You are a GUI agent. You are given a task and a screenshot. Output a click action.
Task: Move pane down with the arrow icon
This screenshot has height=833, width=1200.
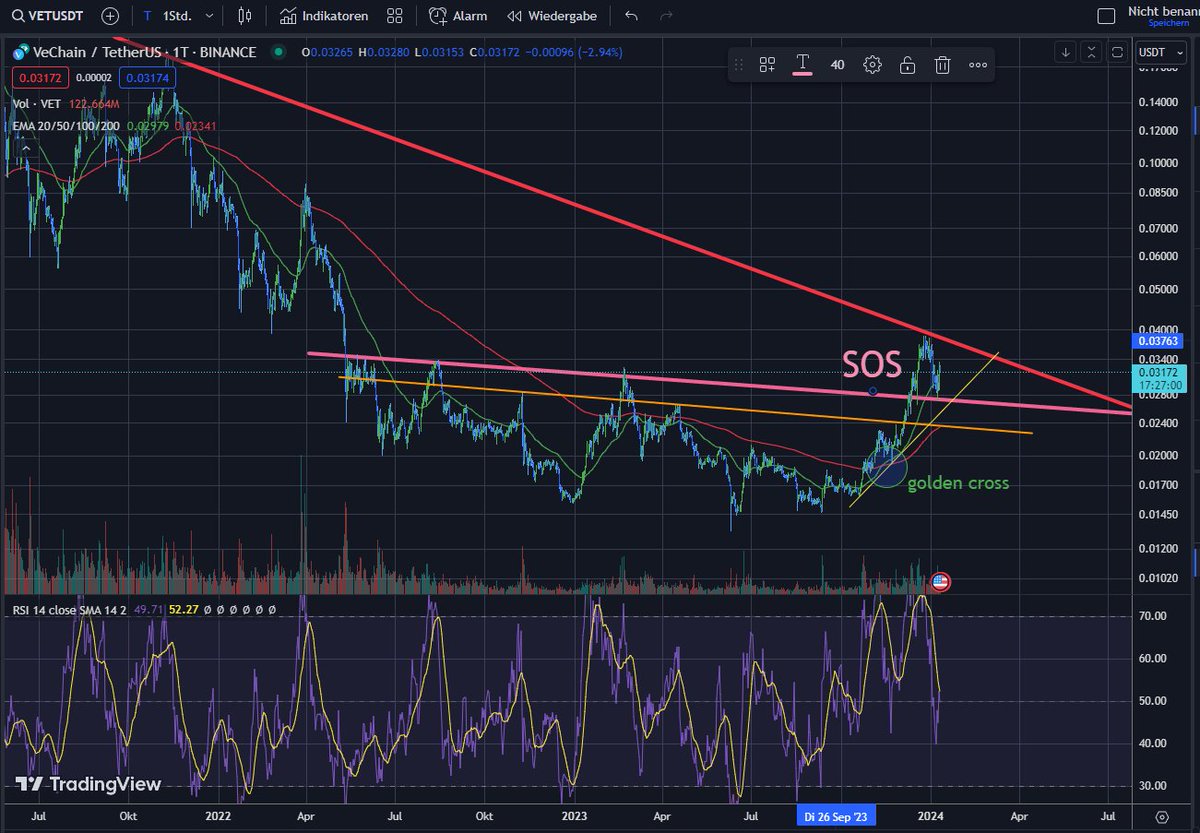tap(1066, 52)
